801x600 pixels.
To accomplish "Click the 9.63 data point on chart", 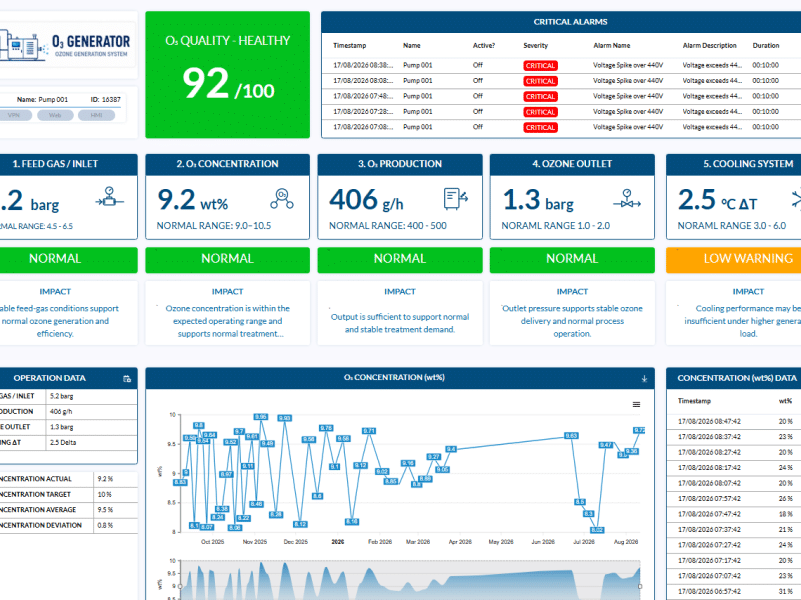I will click(571, 436).
